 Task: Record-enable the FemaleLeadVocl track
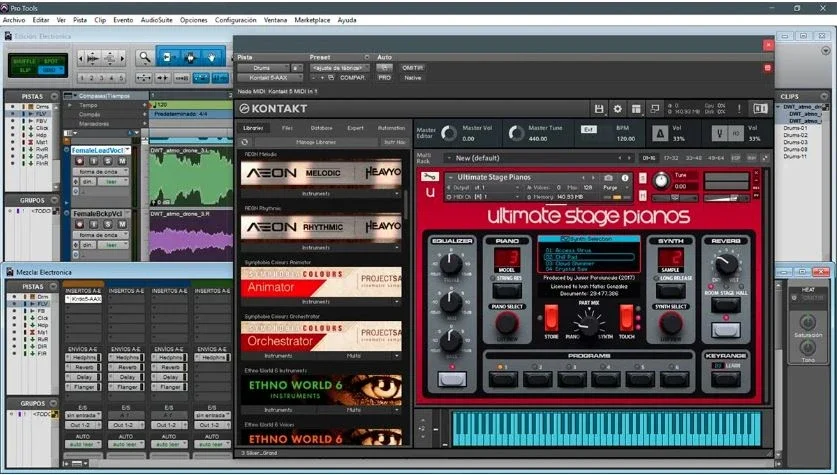pyautogui.click(x=80, y=161)
